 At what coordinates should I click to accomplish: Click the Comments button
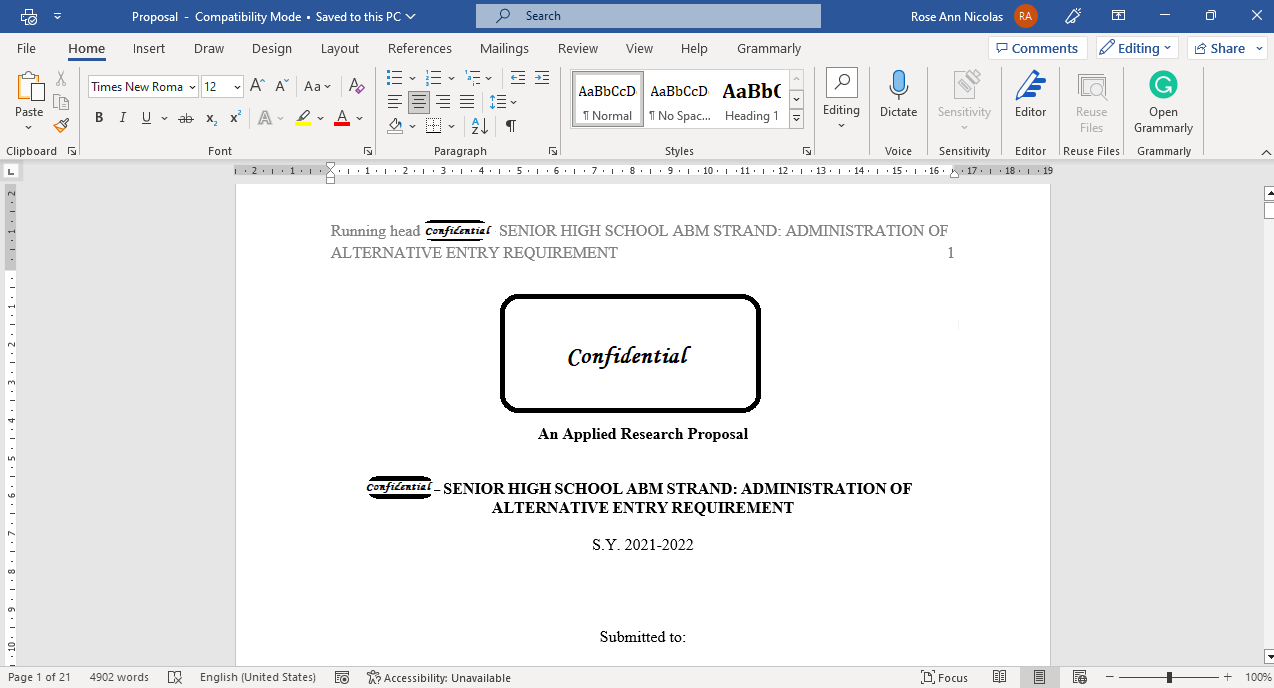coord(1038,48)
